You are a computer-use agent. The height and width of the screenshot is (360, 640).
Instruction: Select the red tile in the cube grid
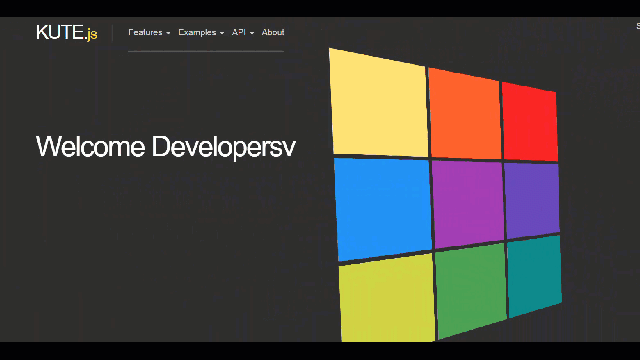click(x=530, y=122)
